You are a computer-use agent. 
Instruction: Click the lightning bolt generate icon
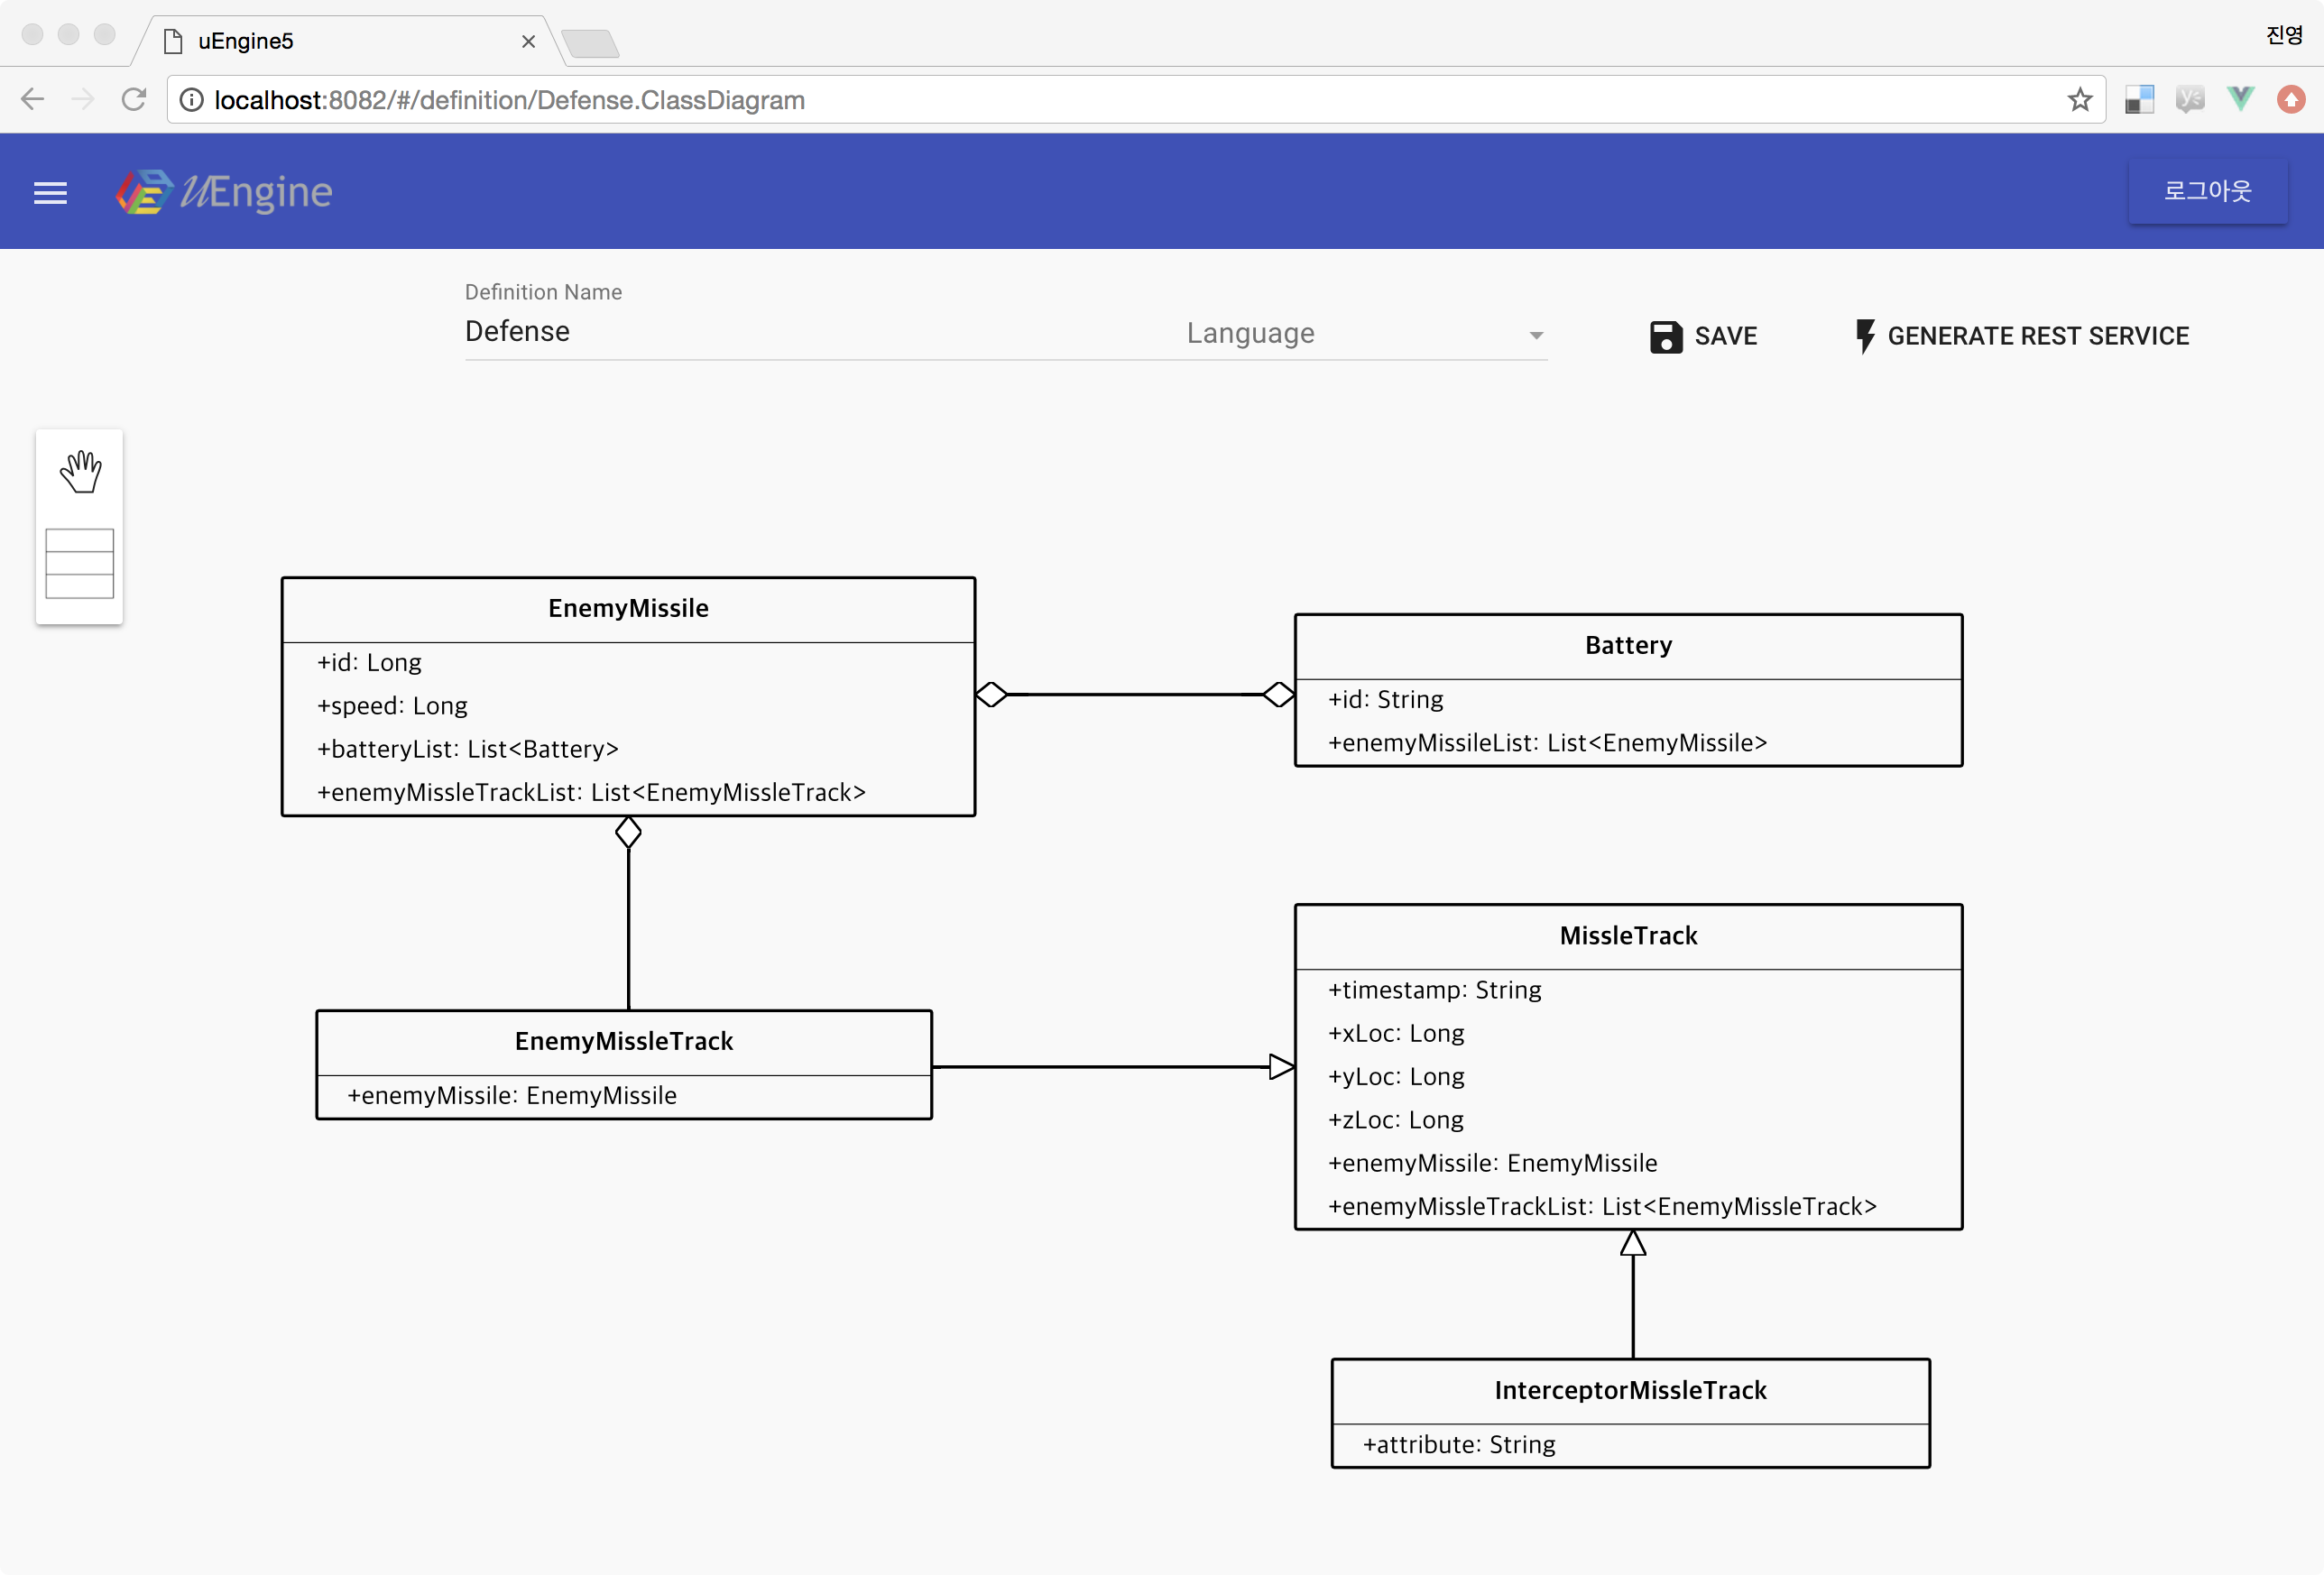point(1864,337)
